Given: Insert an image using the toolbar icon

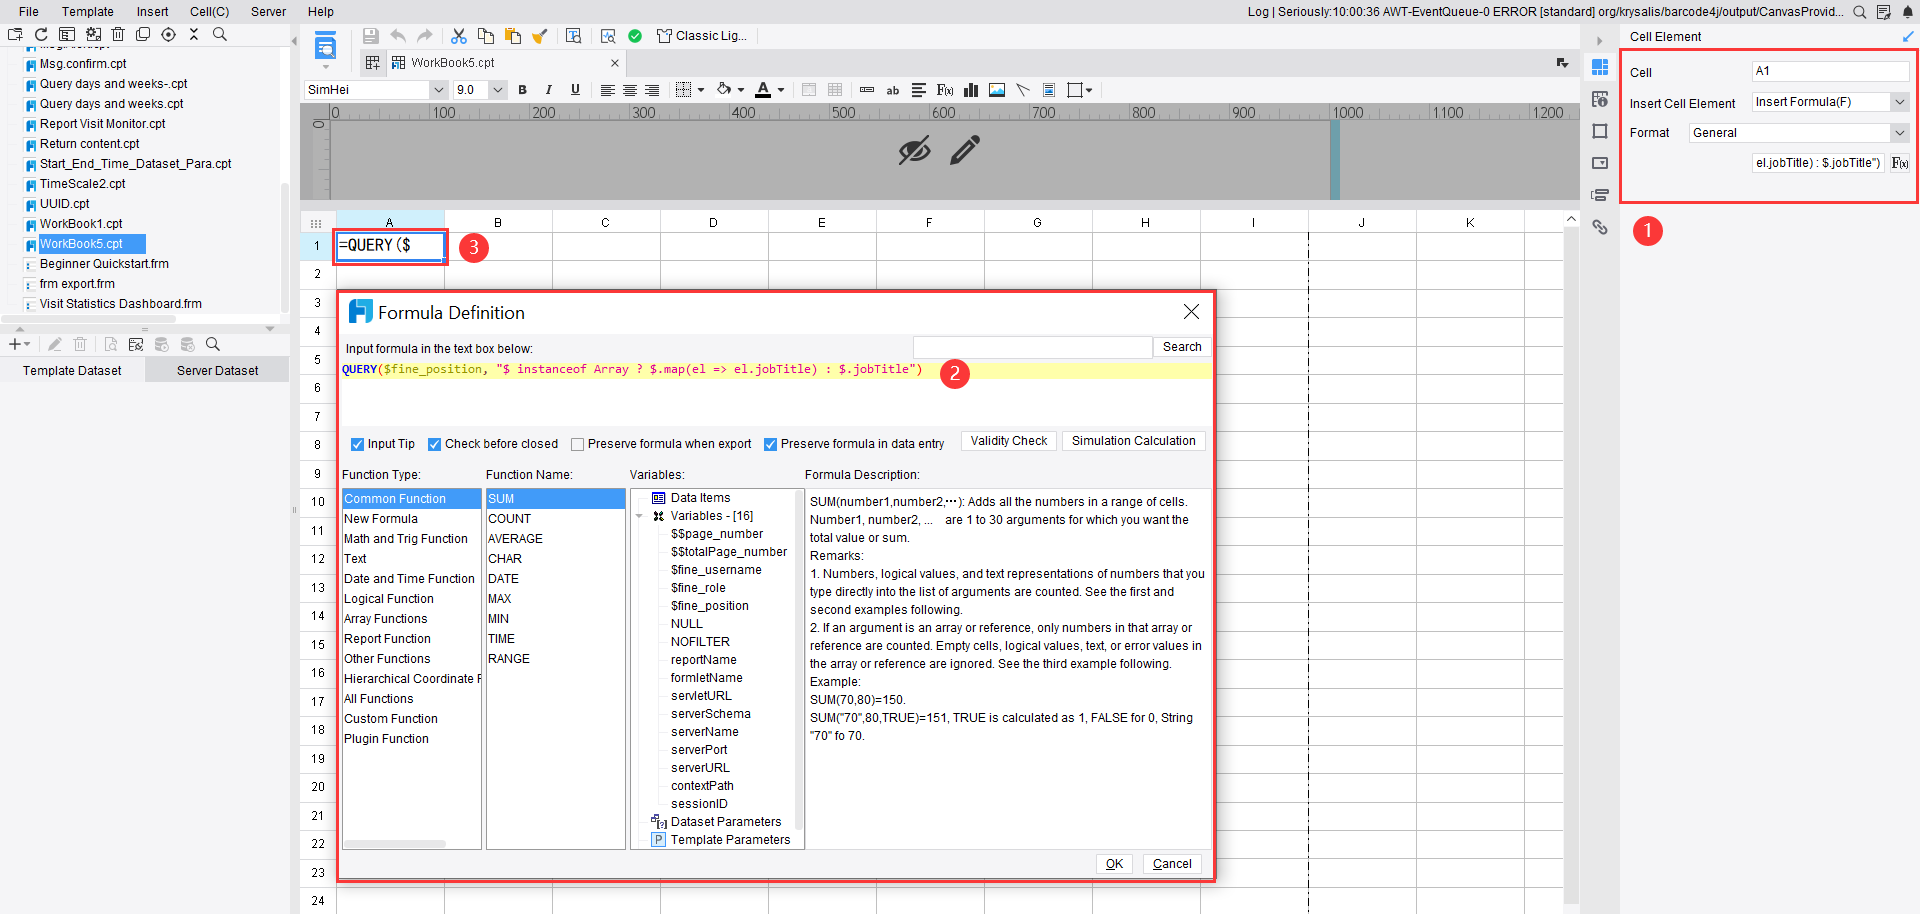Looking at the screenshot, I should point(996,90).
